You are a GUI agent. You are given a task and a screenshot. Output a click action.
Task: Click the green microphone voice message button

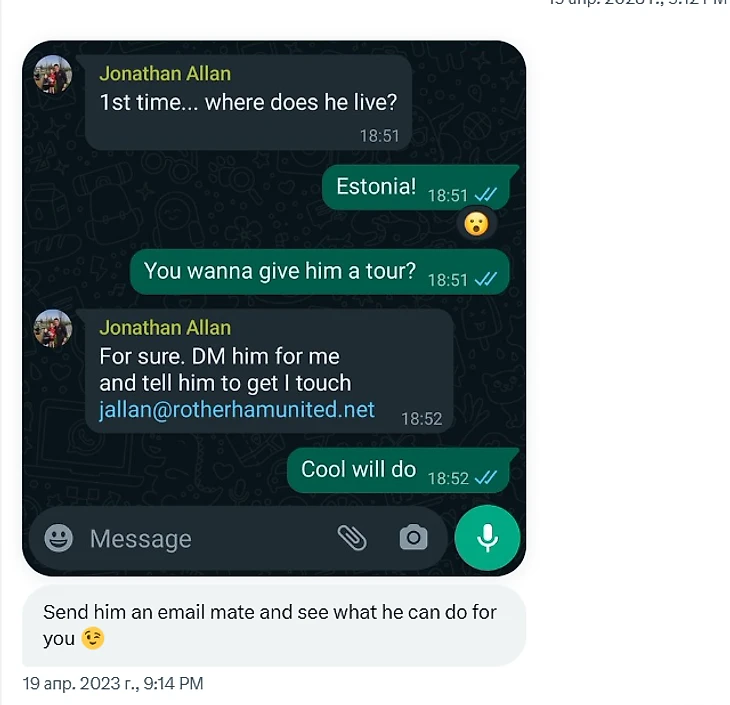[x=487, y=538]
